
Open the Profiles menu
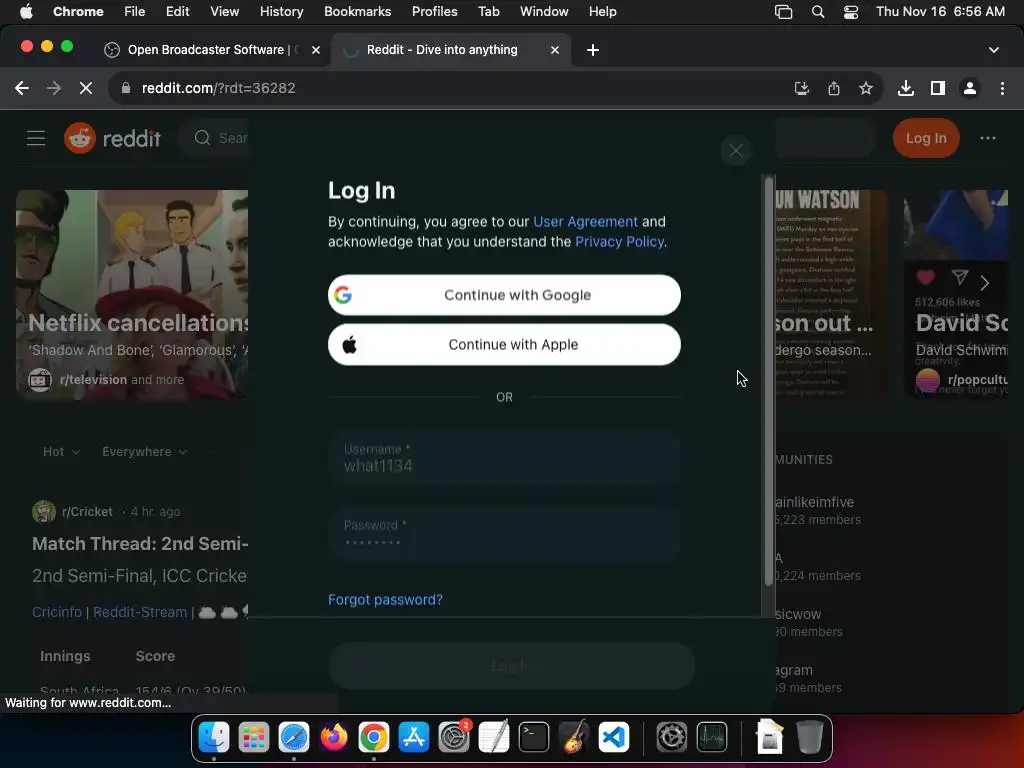434,12
